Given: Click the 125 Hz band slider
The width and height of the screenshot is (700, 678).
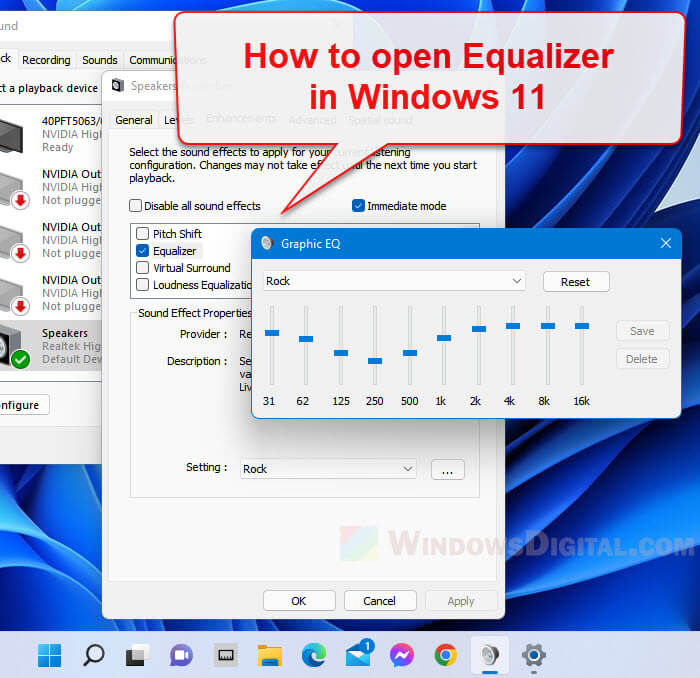Looking at the screenshot, I should click(341, 353).
